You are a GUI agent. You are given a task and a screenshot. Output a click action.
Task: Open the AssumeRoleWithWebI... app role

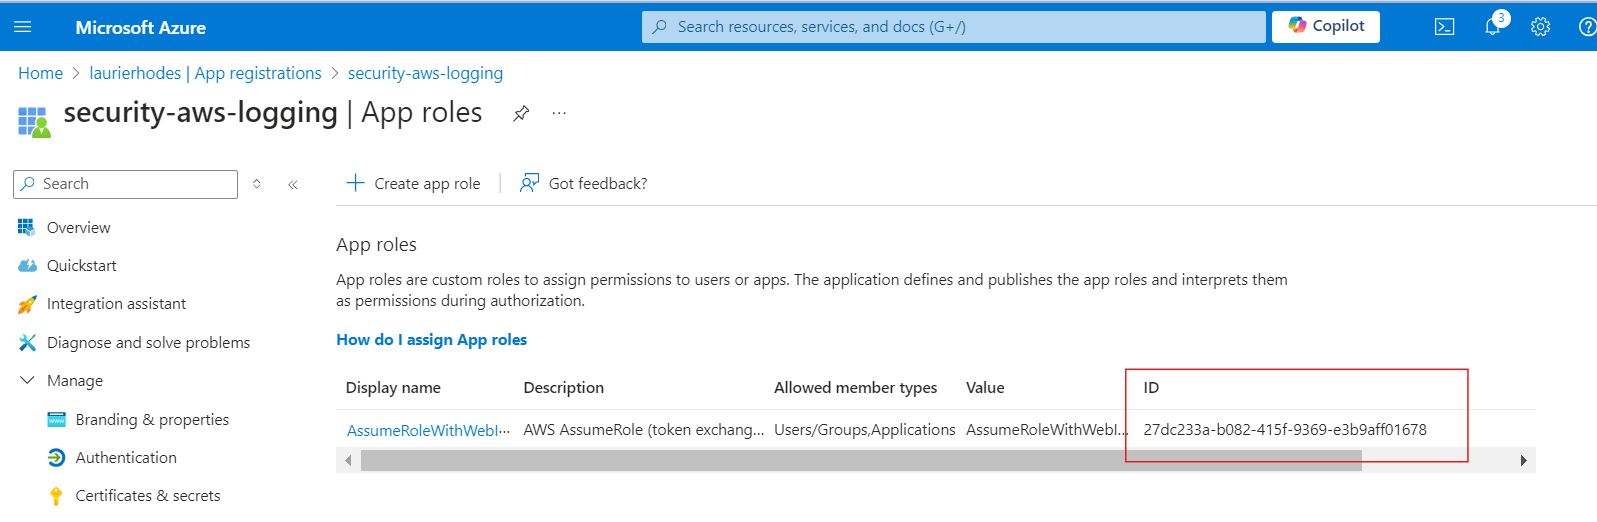pos(428,430)
